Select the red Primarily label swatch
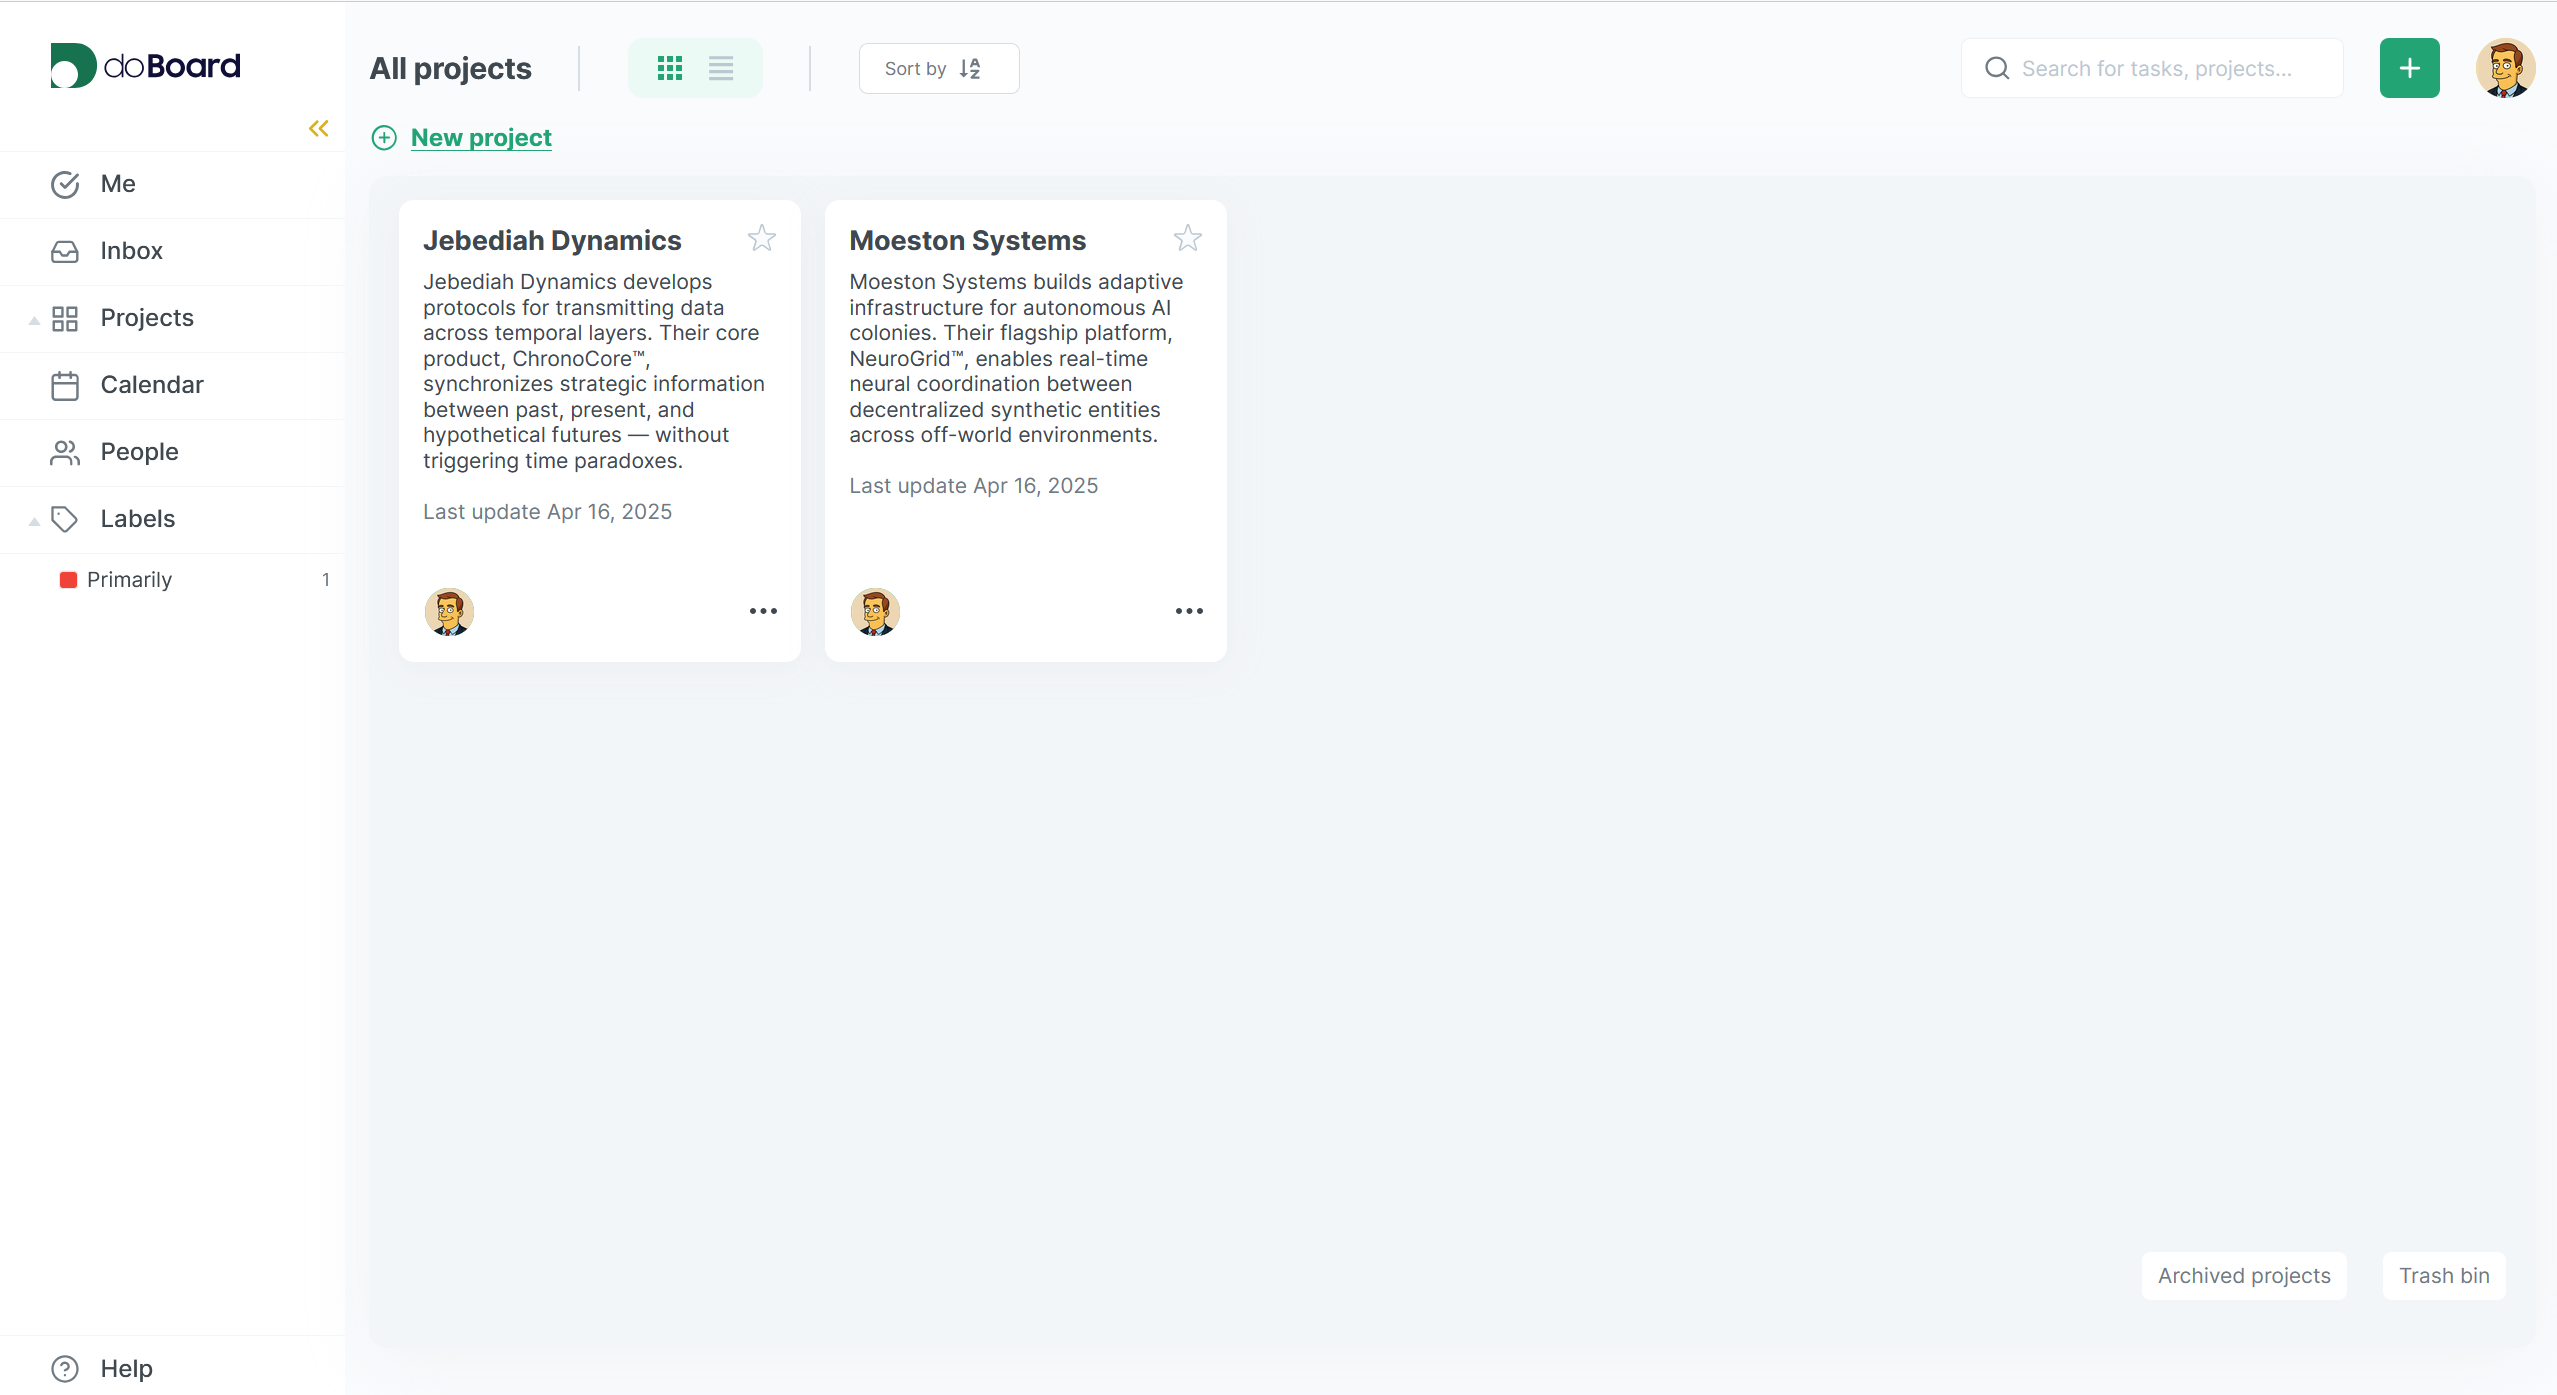This screenshot has width=2557, height=1395. click(69, 579)
